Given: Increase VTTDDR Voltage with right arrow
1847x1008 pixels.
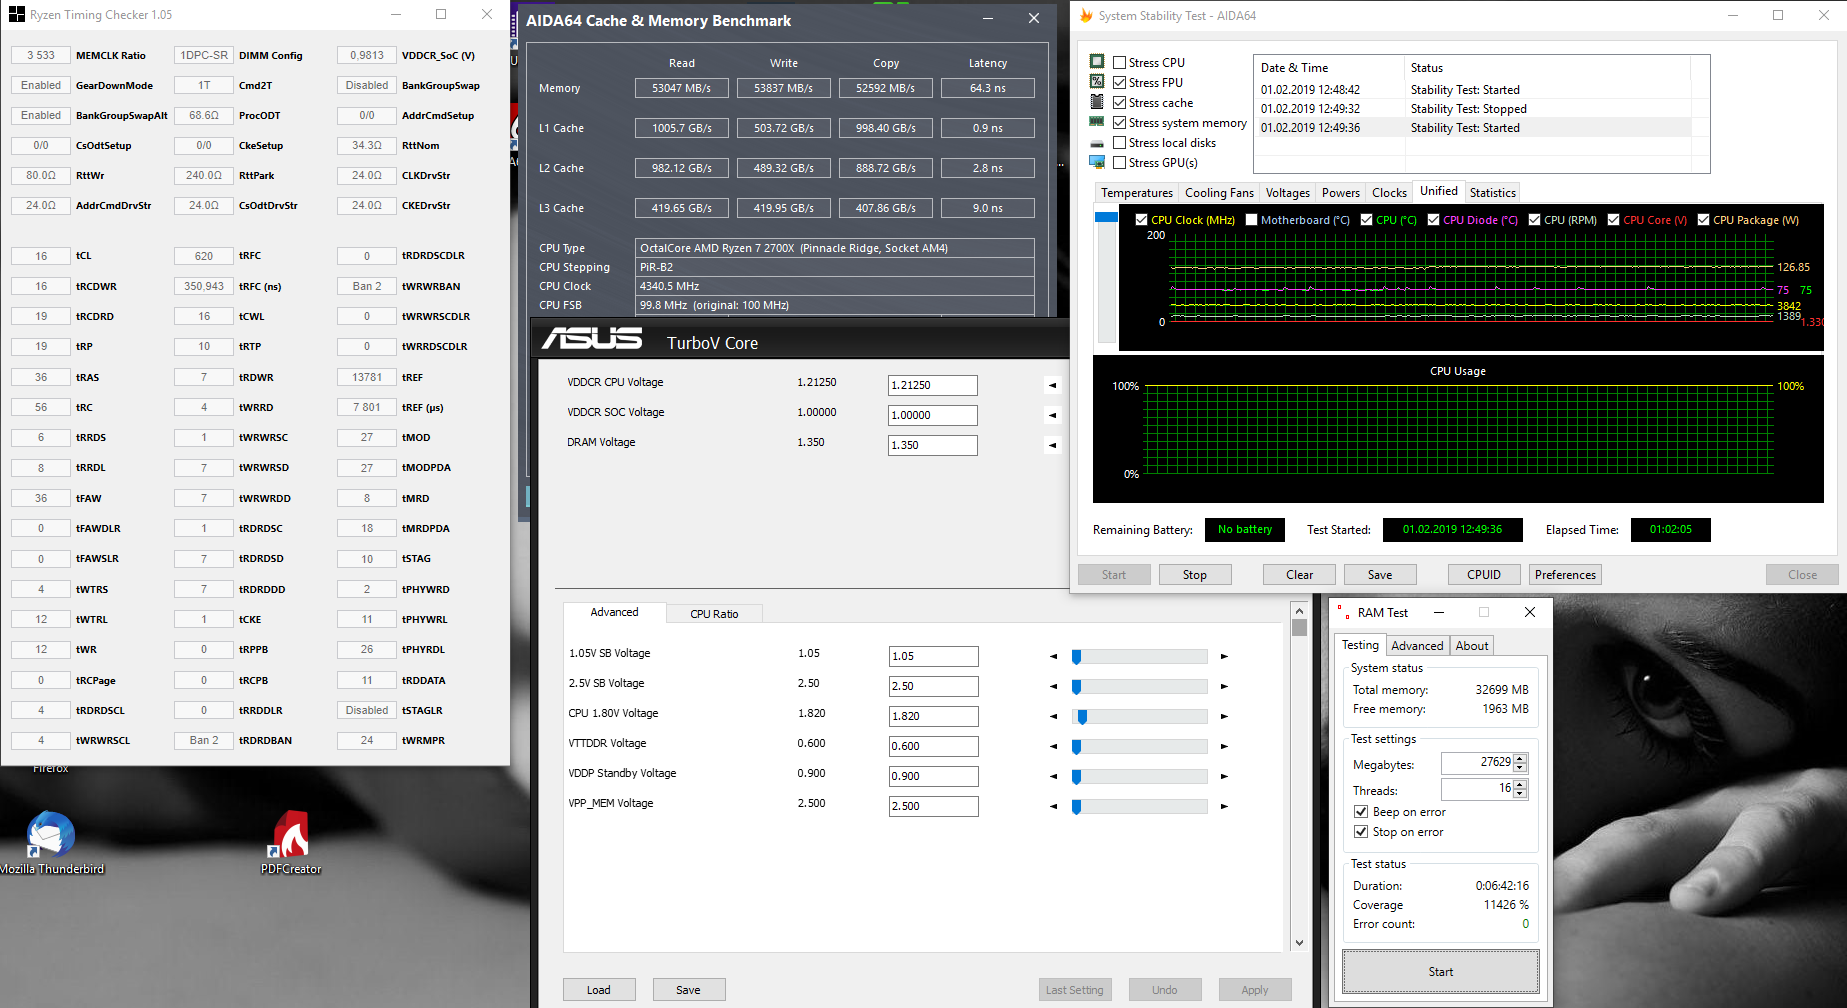Looking at the screenshot, I should coord(1224,747).
